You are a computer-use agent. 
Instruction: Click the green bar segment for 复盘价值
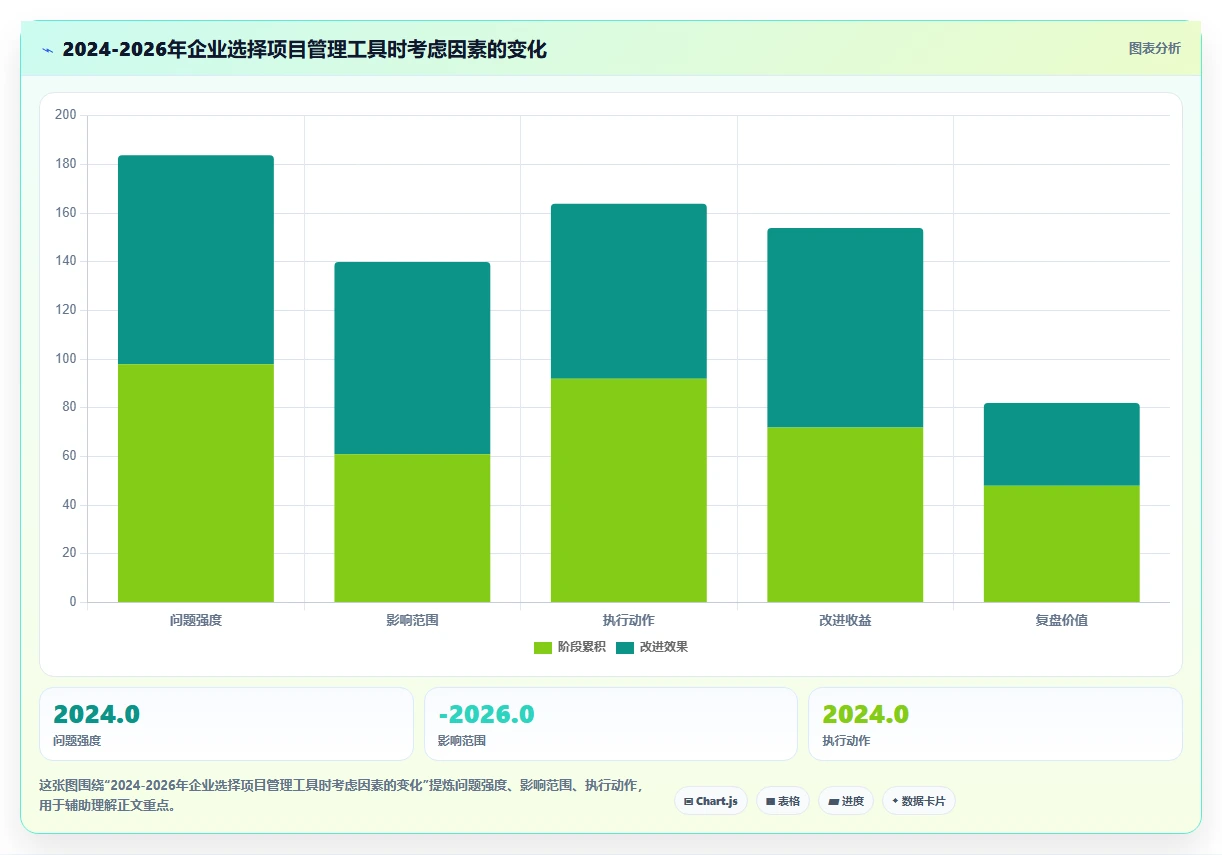(1062, 543)
